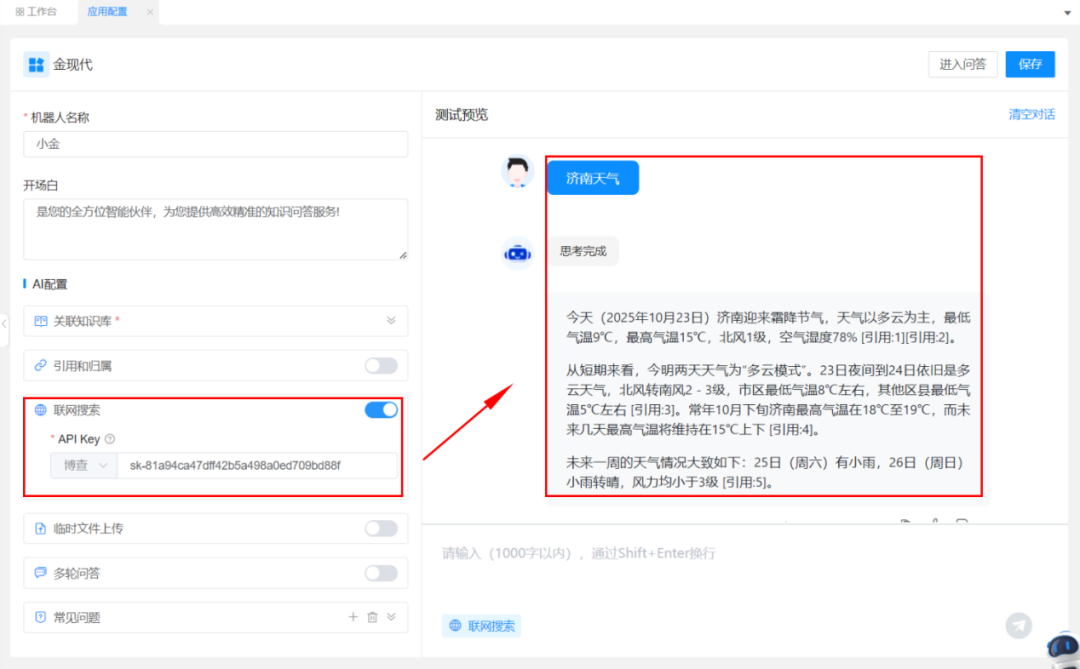Click the 保存 button
Screen dimensions: 1080x669
point(1030,64)
